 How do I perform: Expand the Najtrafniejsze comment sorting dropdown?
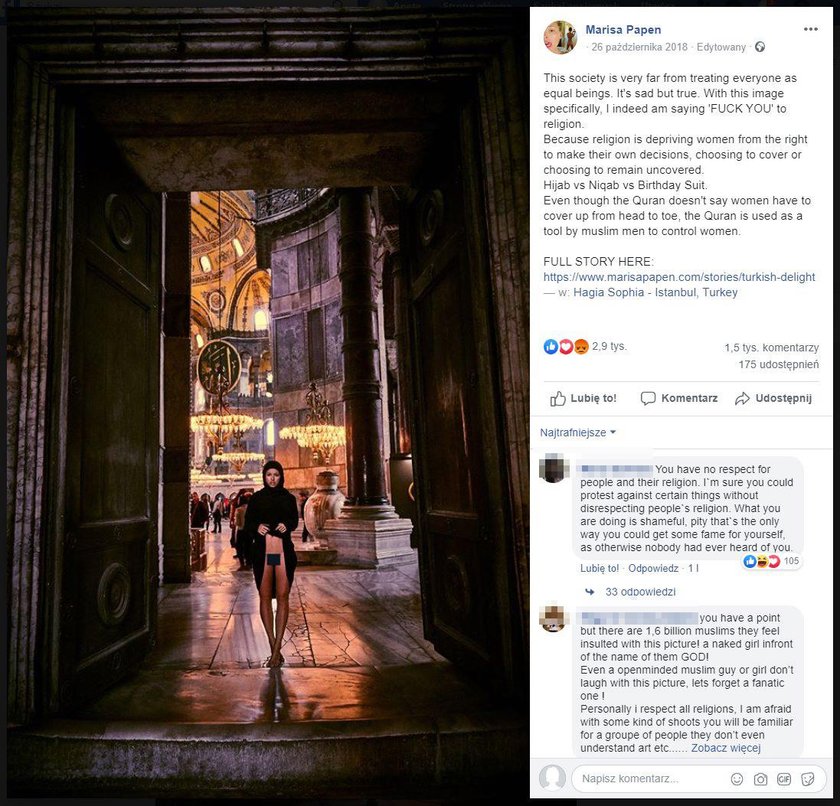[x=578, y=432]
